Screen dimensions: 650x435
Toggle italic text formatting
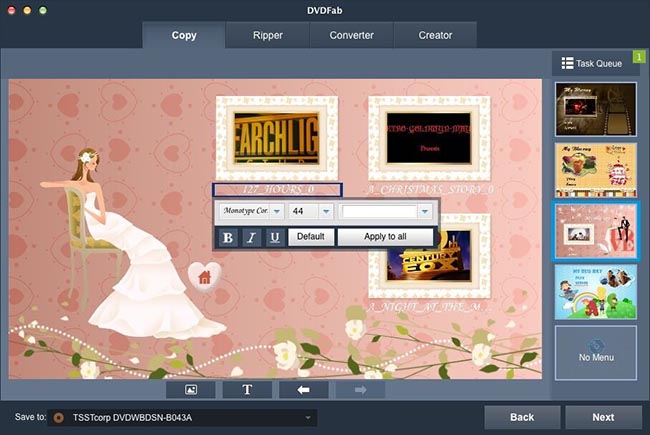(251, 238)
